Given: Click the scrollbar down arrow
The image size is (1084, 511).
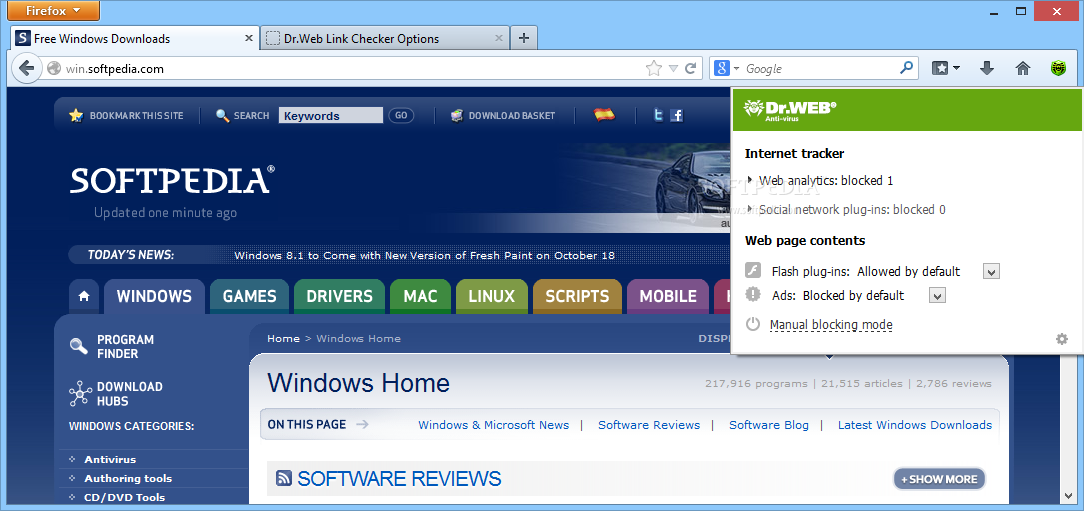Looking at the screenshot, I should point(1067,496).
